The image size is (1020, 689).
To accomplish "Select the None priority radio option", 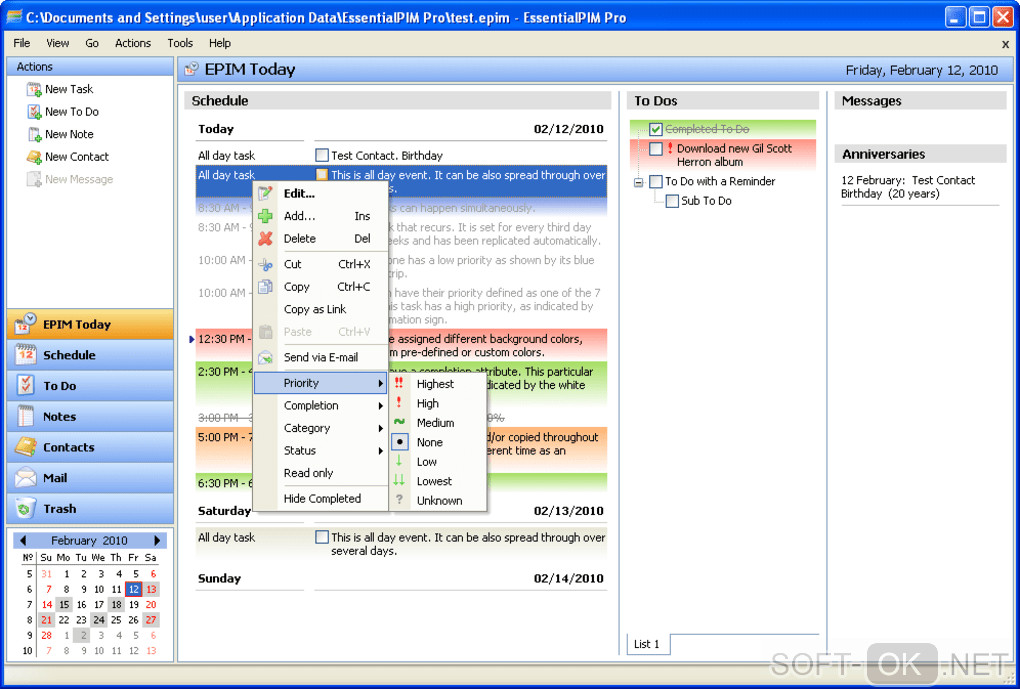I will pos(399,442).
